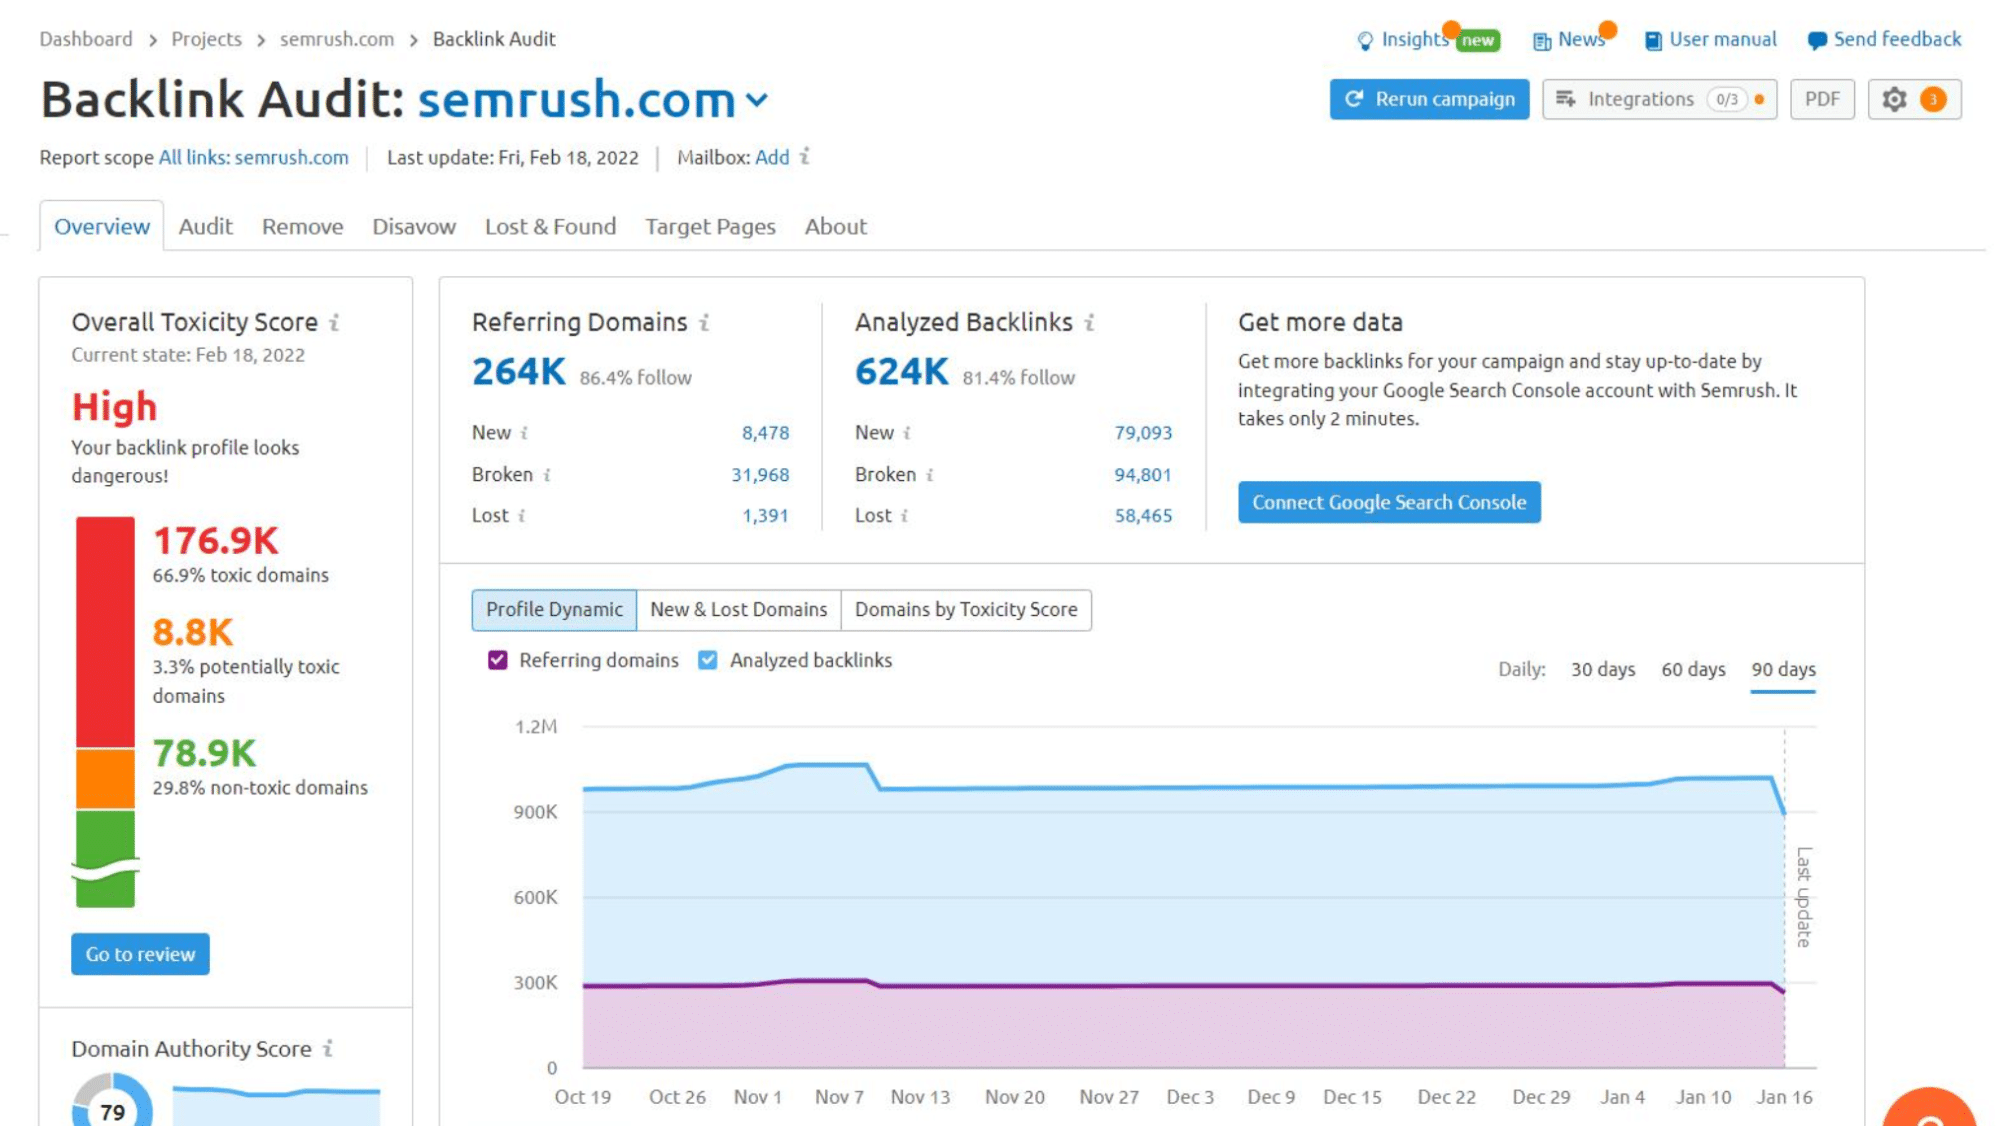
Task: Click the Go to review button
Action: tap(140, 954)
